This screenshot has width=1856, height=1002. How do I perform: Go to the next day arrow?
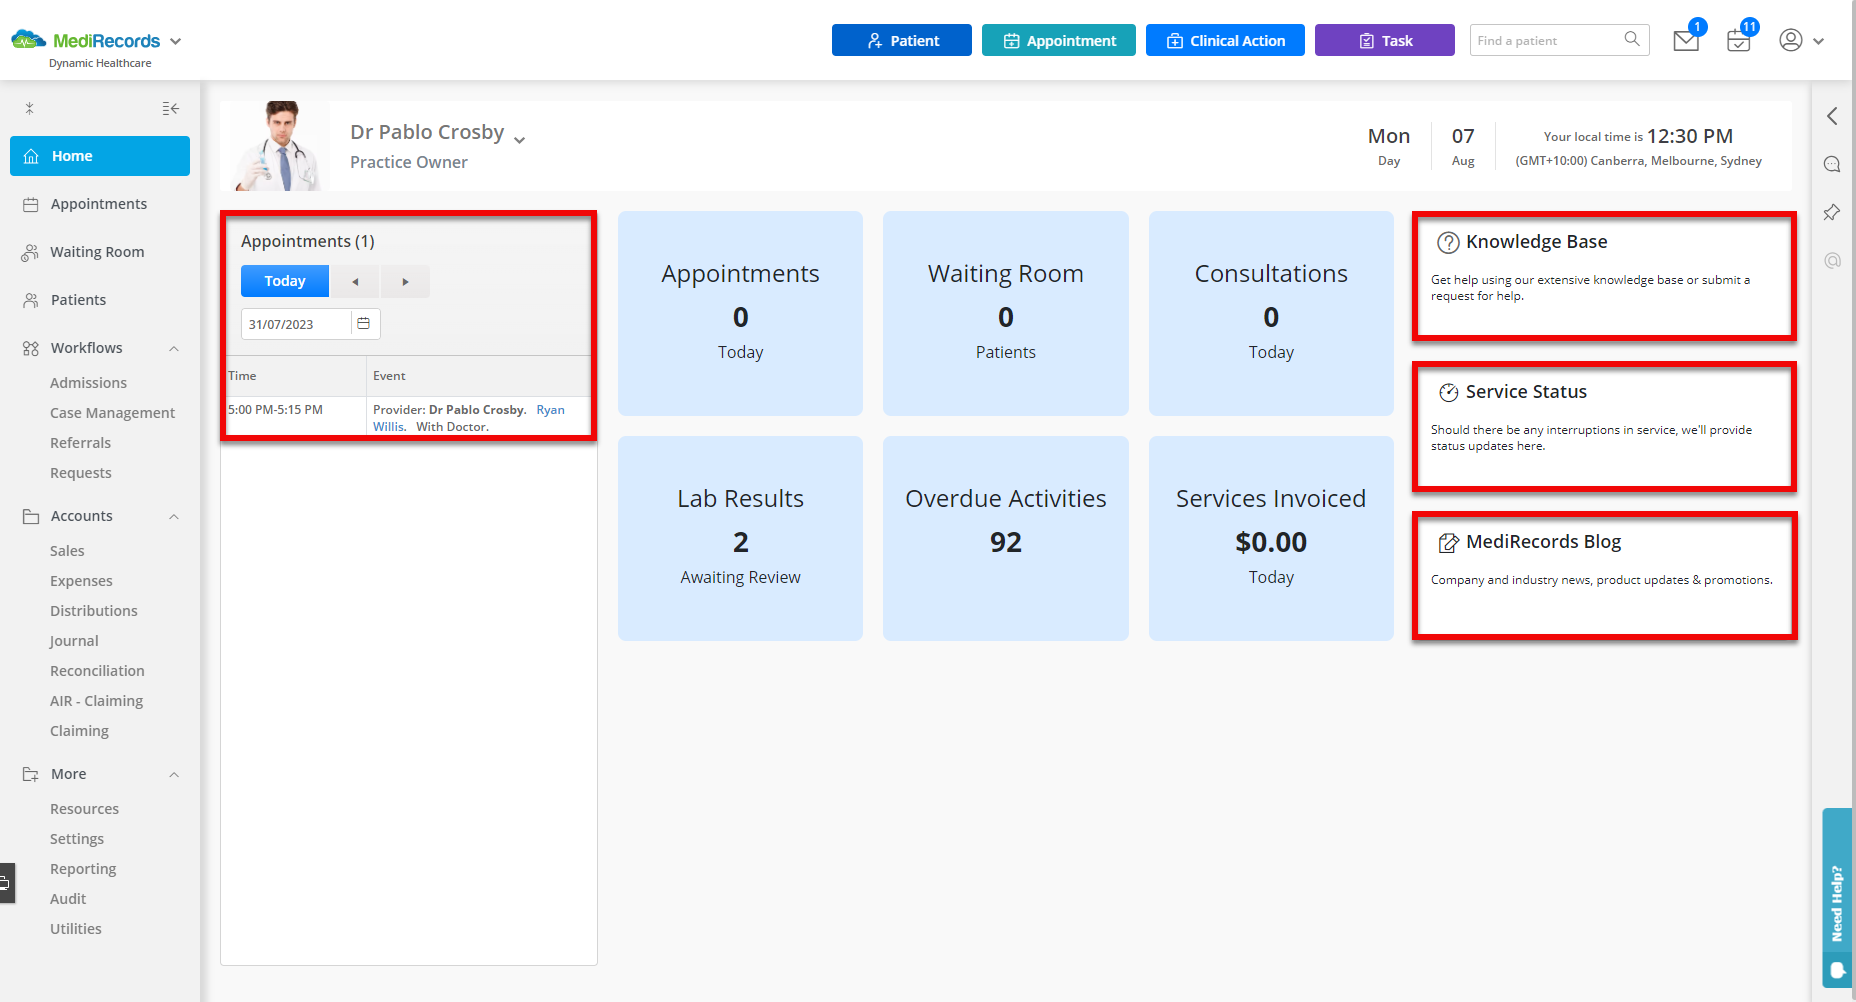[405, 282]
